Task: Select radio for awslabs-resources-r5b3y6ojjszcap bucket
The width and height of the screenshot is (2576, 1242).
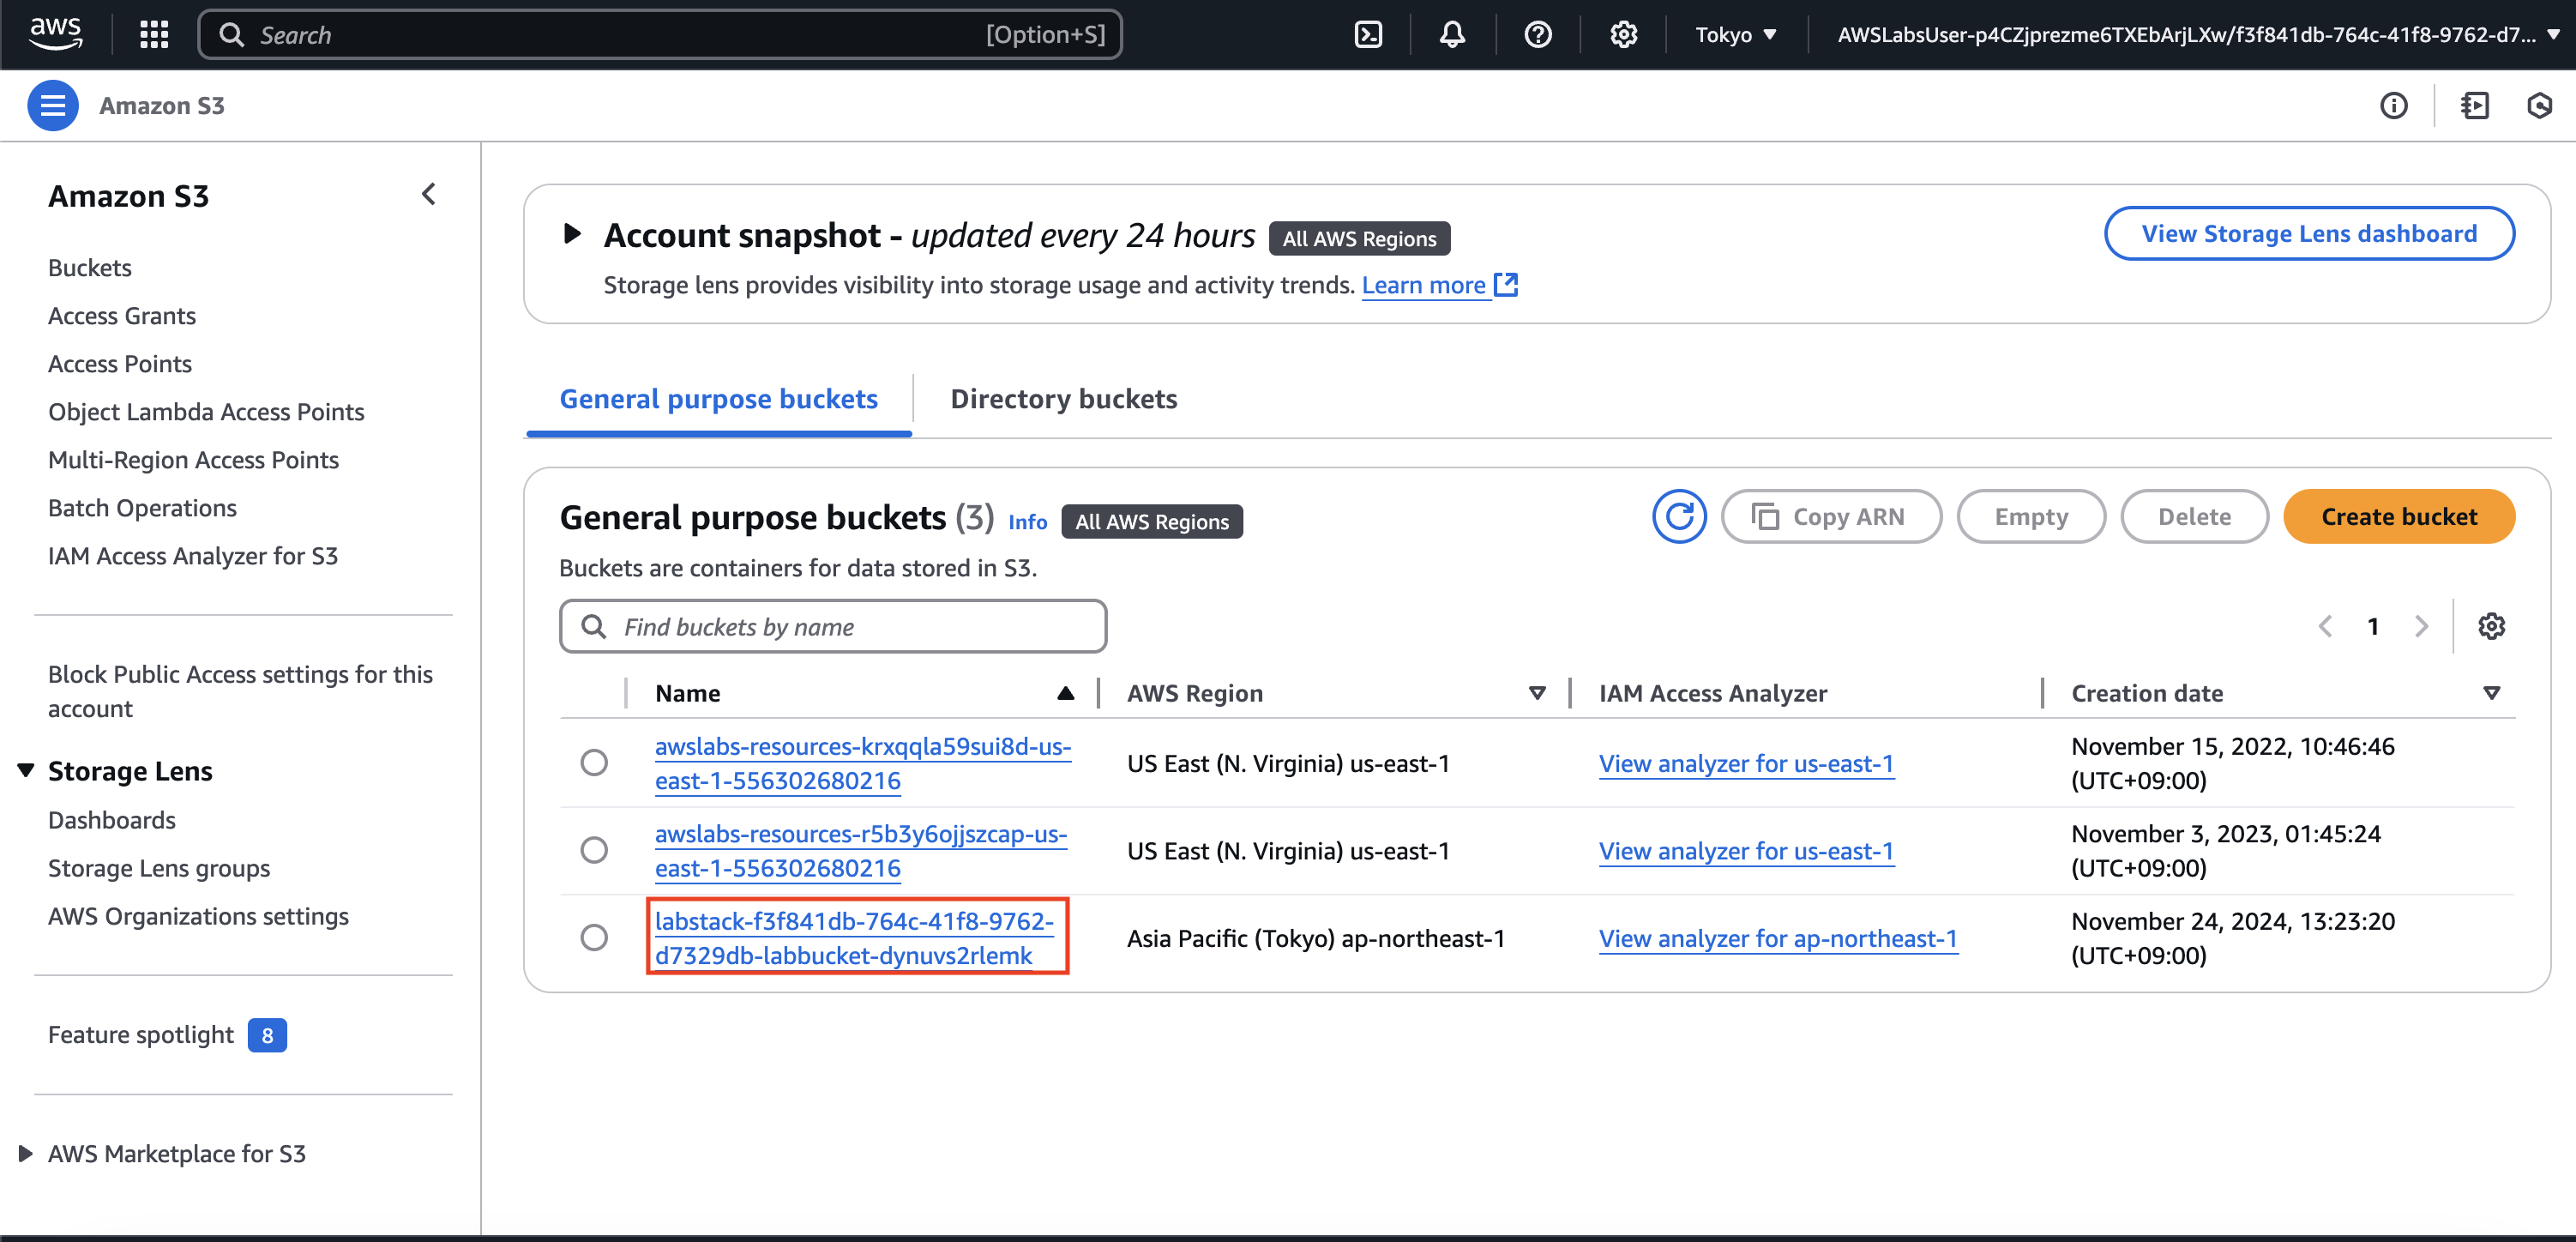Action: (x=594, y=851)
